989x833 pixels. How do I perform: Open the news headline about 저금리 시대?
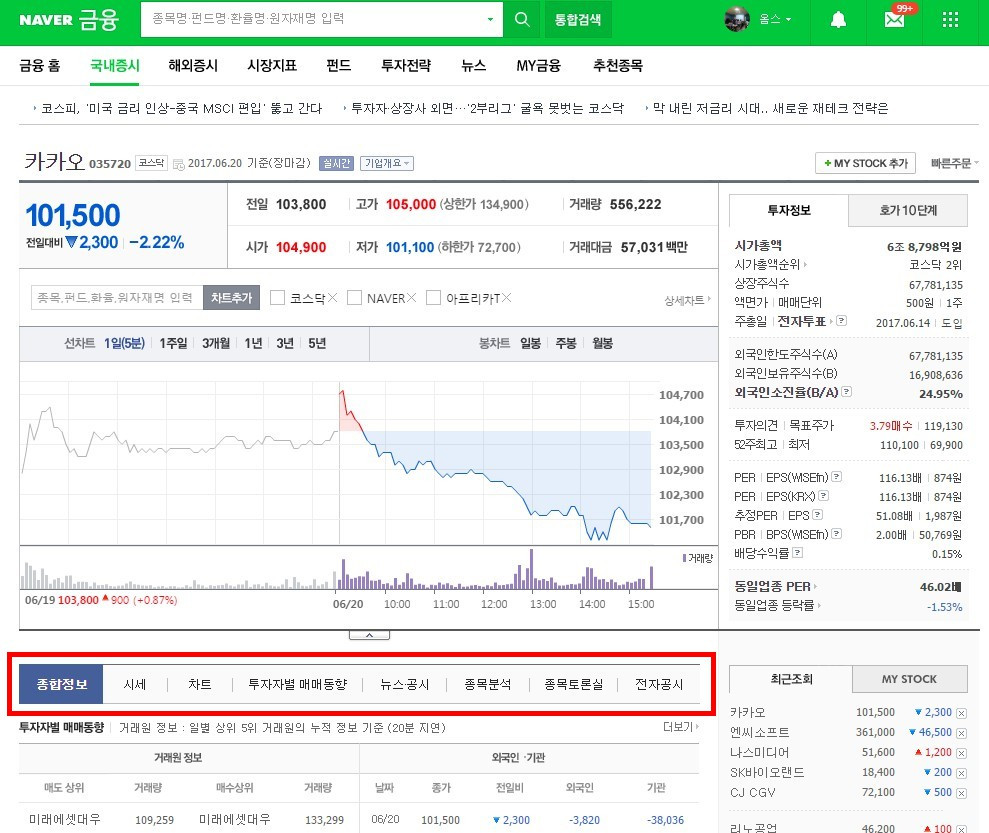pyautogui.click(x=771, y=108)
